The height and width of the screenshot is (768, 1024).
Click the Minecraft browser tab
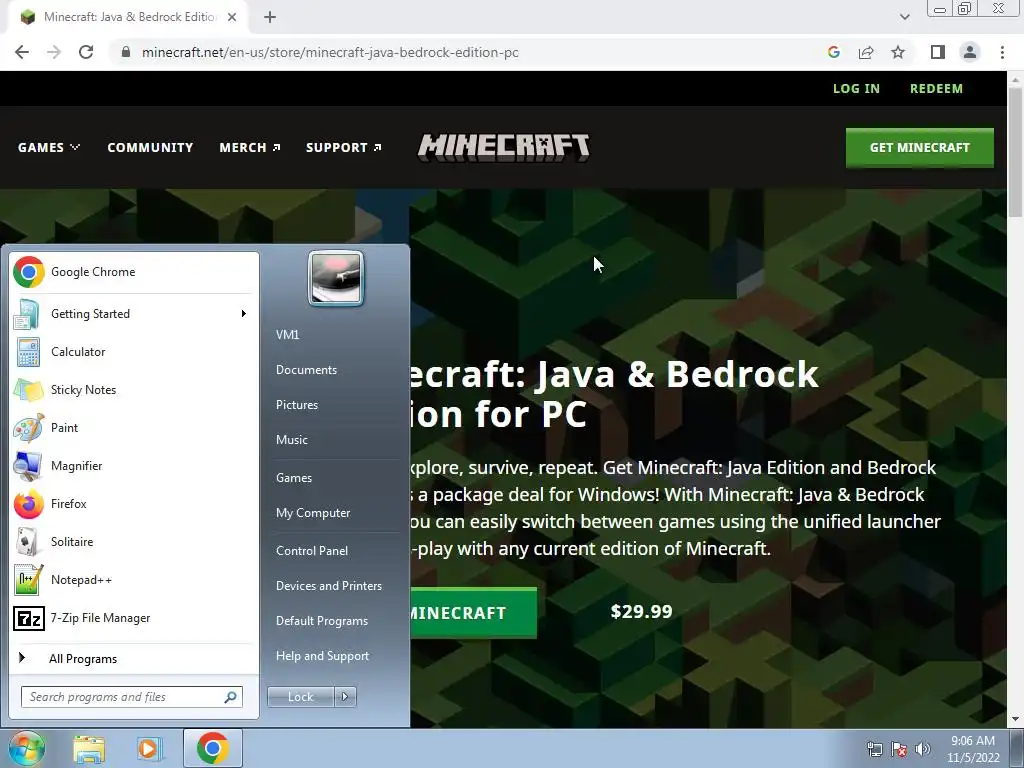click(128, 18)
